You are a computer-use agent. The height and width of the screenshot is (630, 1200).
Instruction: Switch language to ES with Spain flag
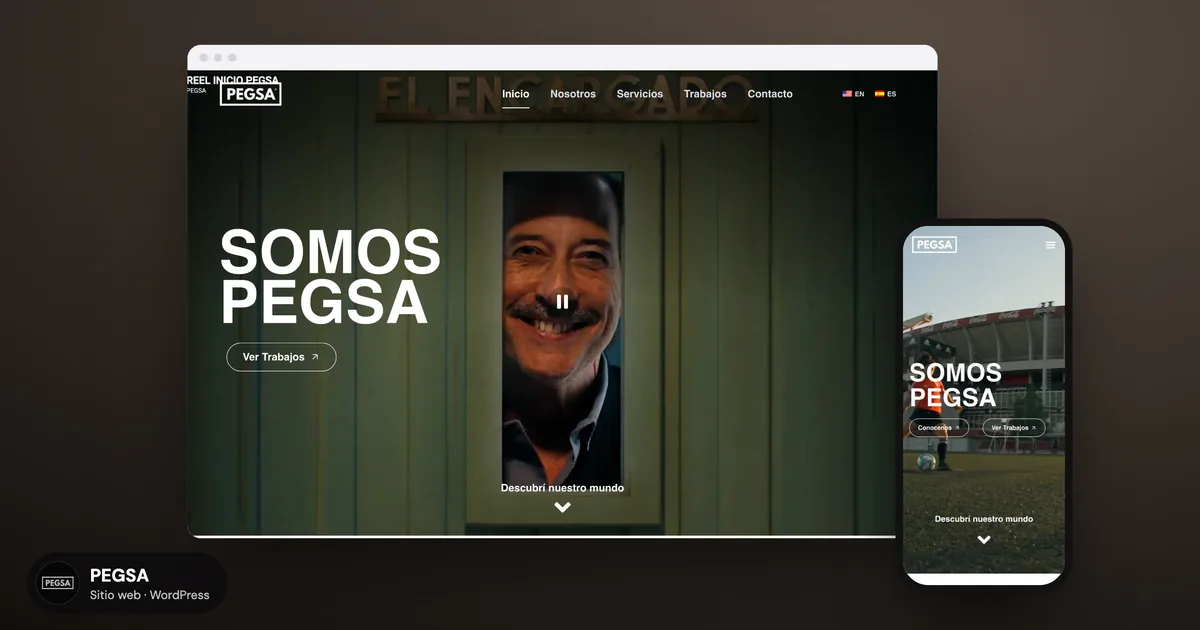point(885,94)
